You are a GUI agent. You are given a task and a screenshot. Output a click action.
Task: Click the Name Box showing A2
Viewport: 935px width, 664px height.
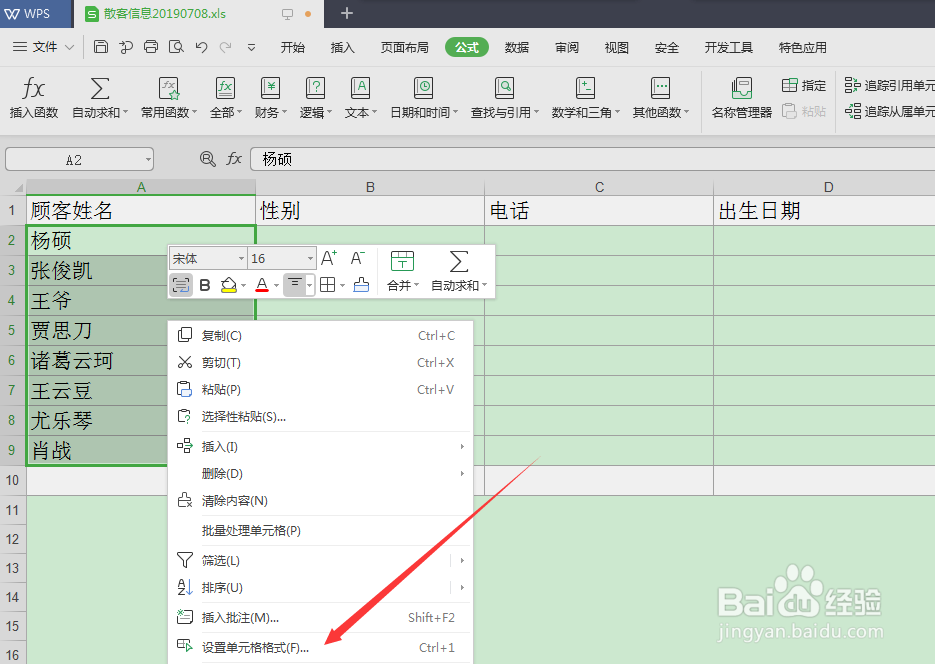coord(74,159)
